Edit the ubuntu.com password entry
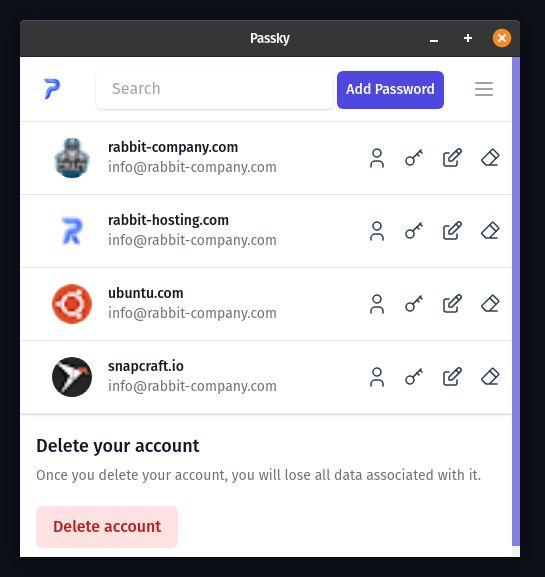 coord(452,304)
